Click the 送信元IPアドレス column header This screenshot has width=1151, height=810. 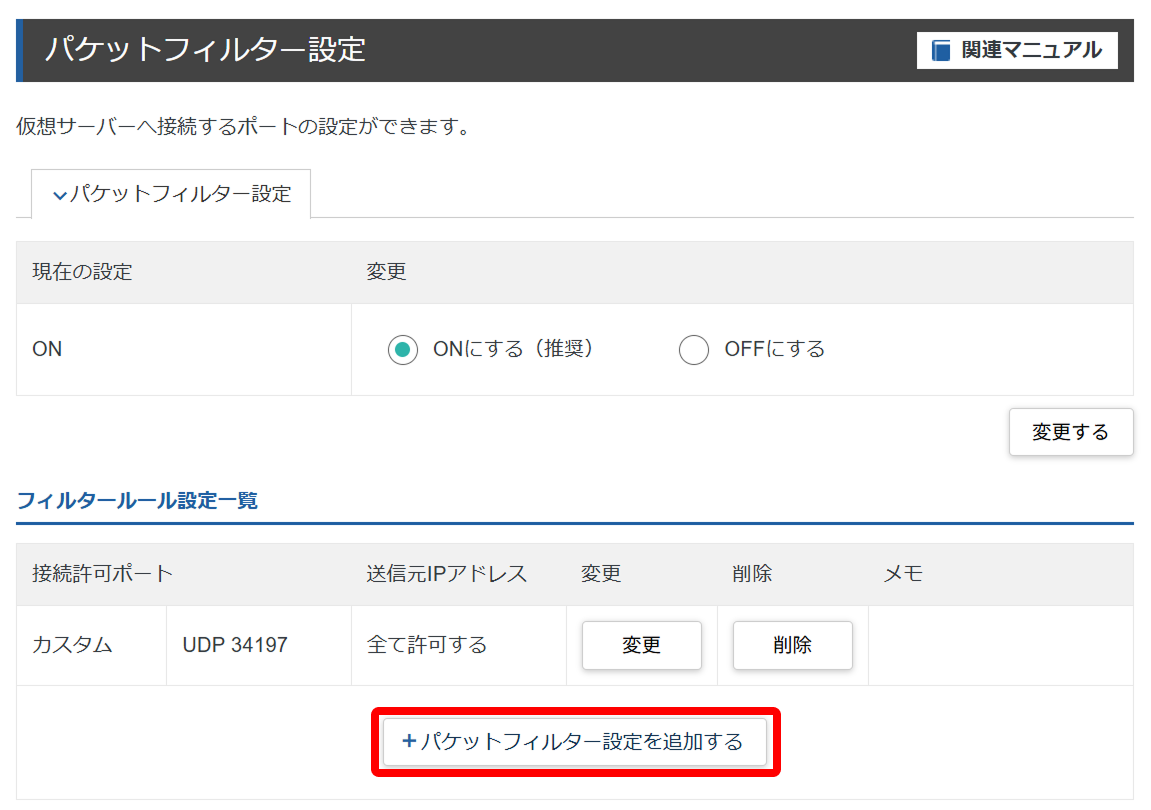pyautogui.click(x=446, y=574)
